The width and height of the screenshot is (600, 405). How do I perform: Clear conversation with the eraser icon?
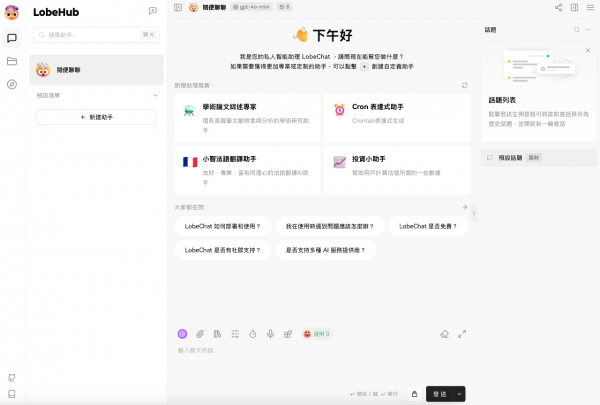coord(444,334)
